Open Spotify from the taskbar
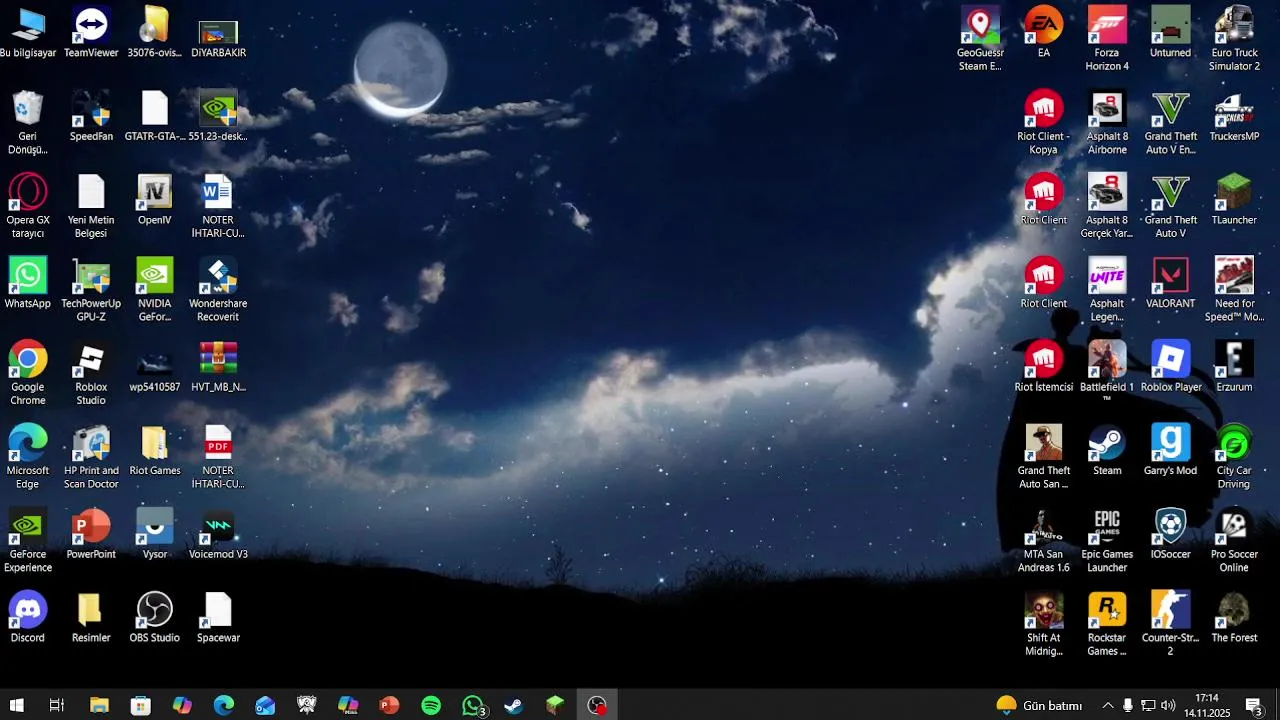Image resolution: width=1280 pixels, height=720 pixels. [x=431, y=706]
